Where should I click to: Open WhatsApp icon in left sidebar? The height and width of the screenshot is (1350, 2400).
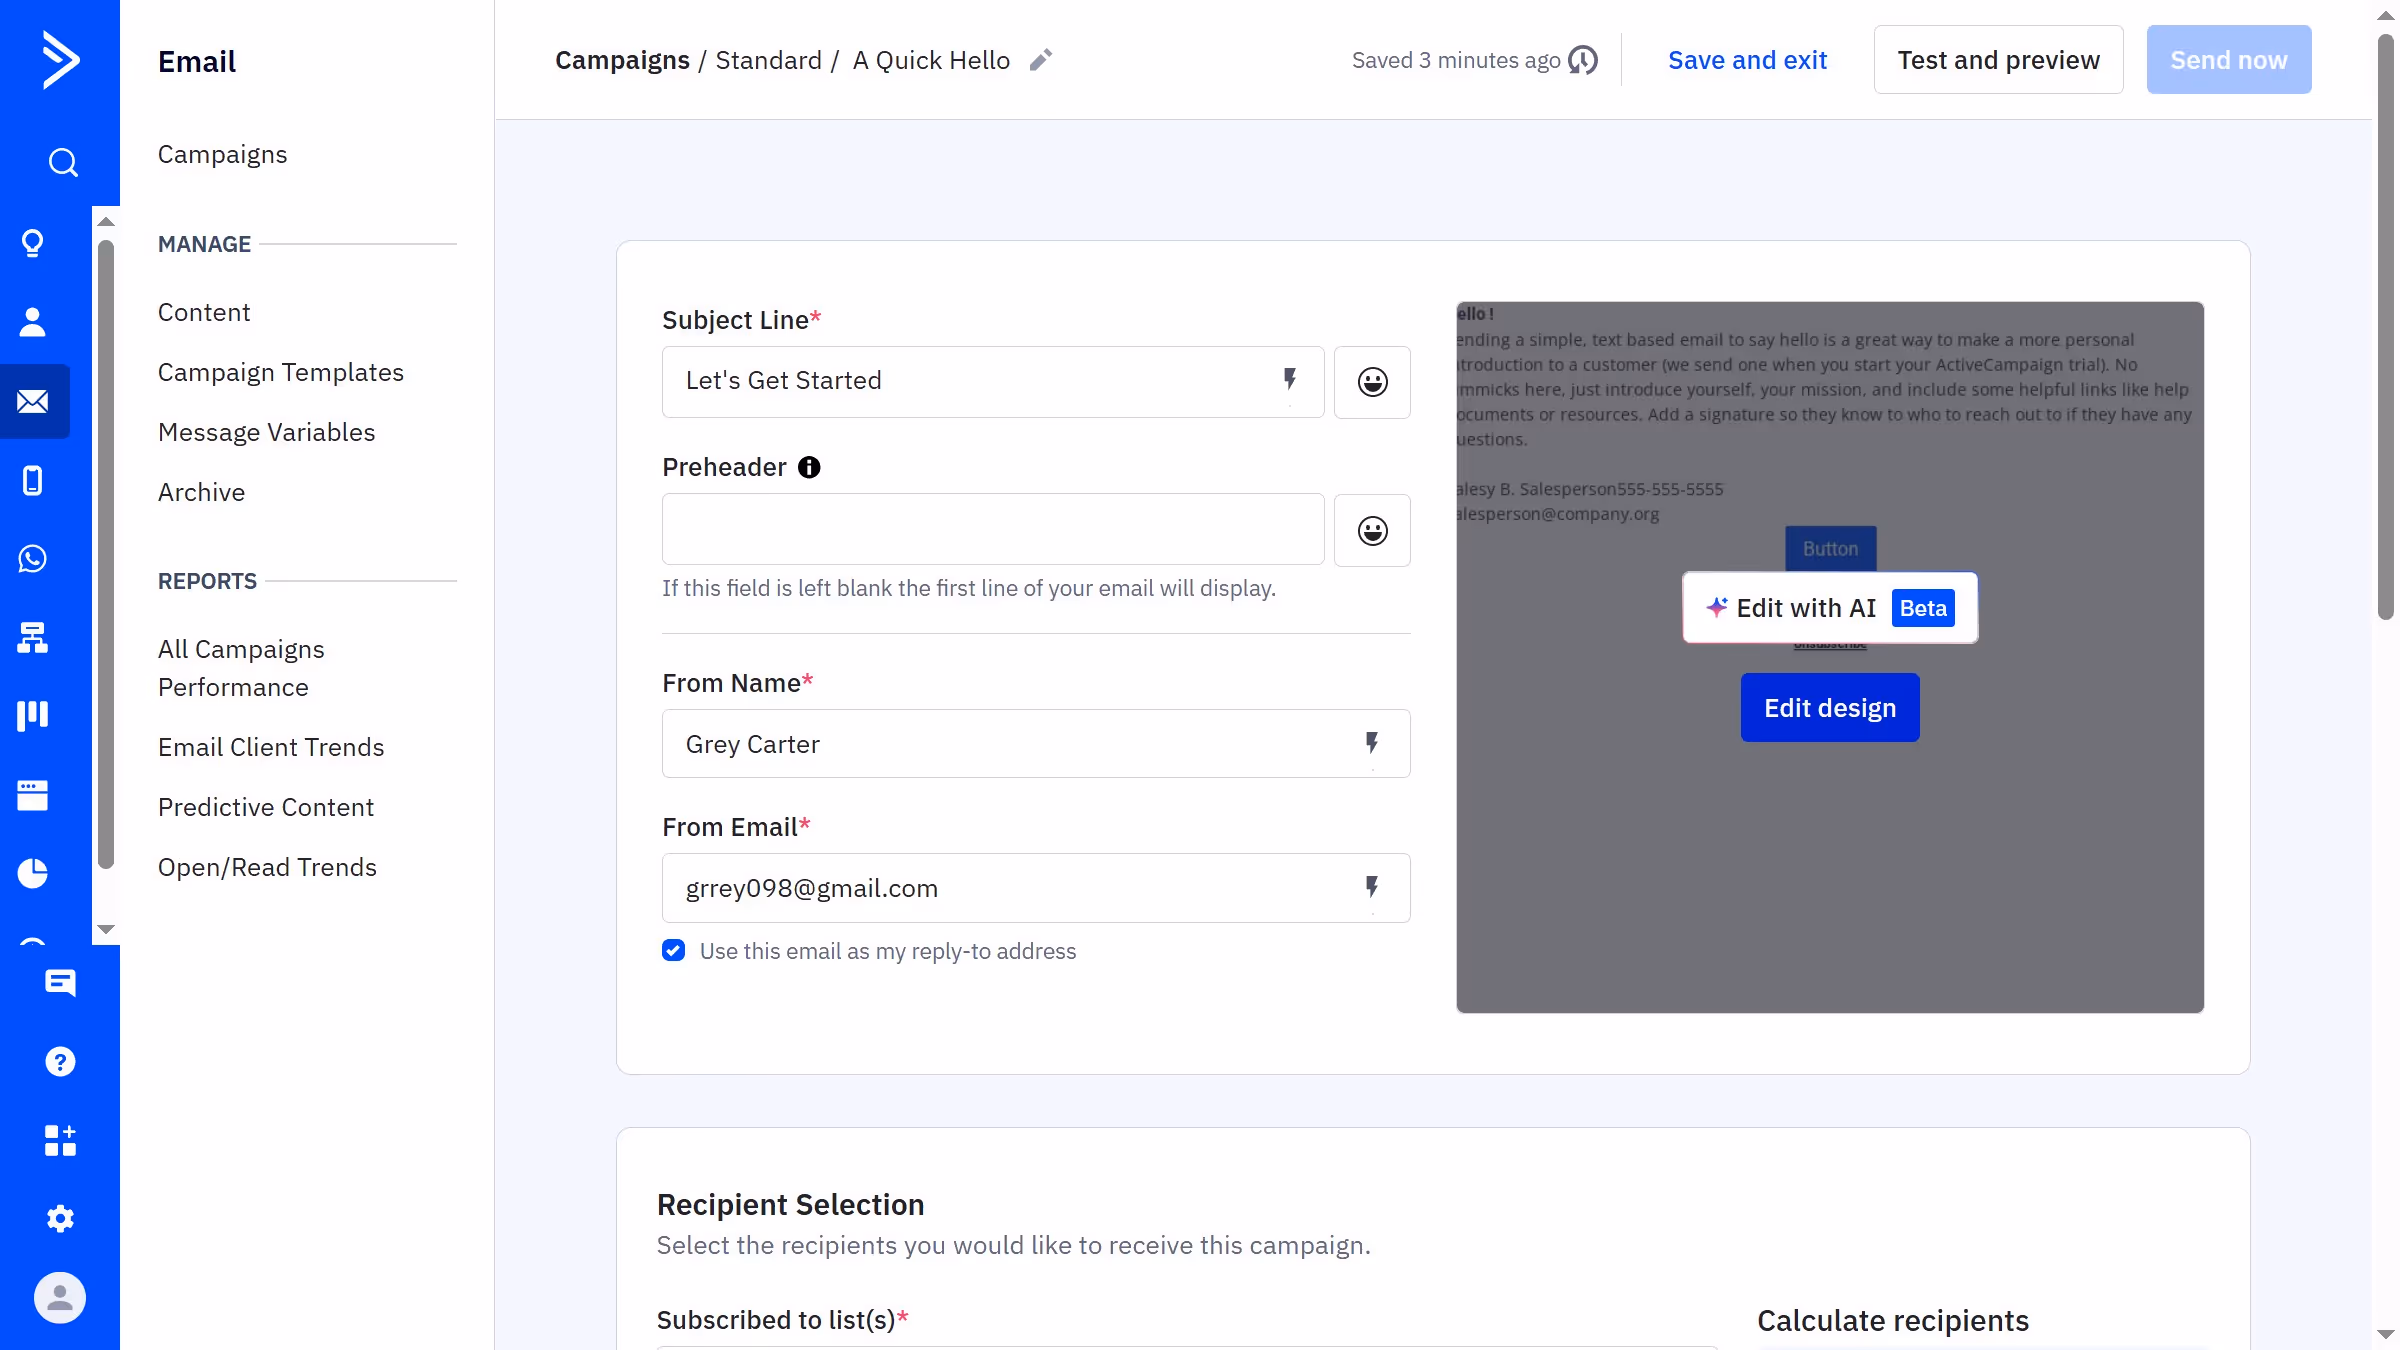(x=33, y=559)
